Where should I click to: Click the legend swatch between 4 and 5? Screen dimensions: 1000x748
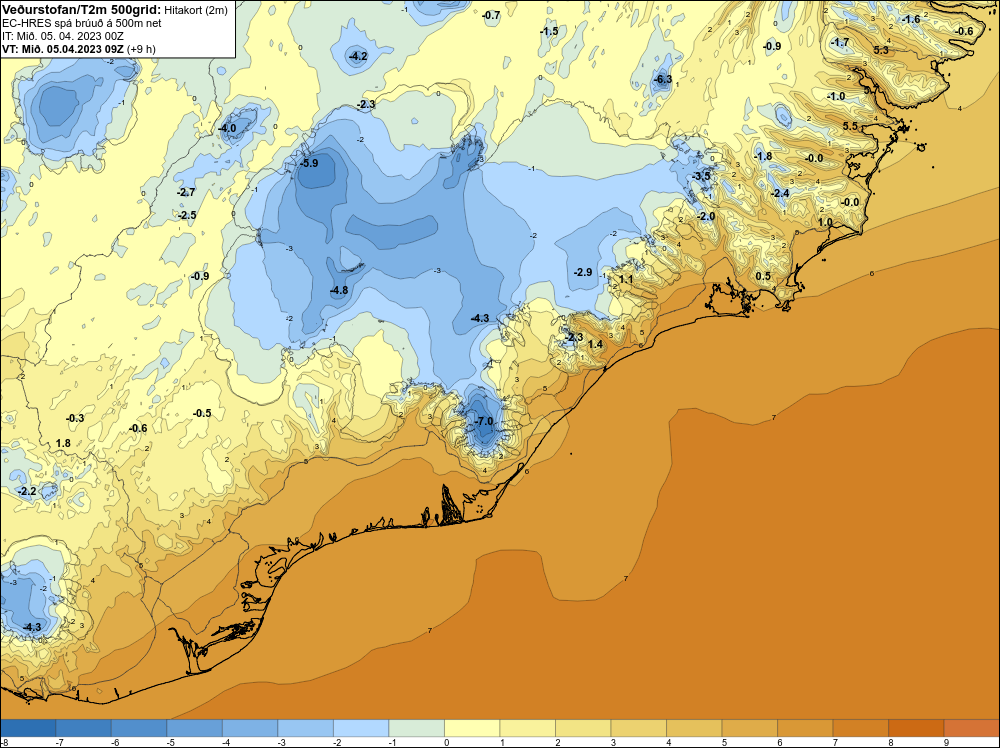(x=694, y=728)
